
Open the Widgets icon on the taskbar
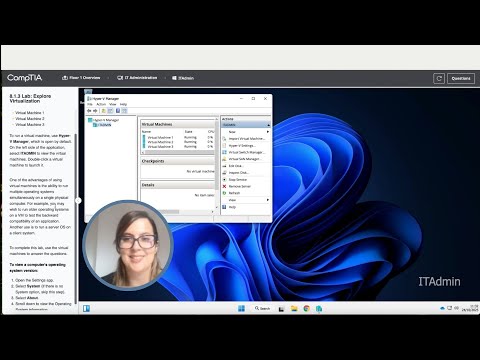point(86,308)
